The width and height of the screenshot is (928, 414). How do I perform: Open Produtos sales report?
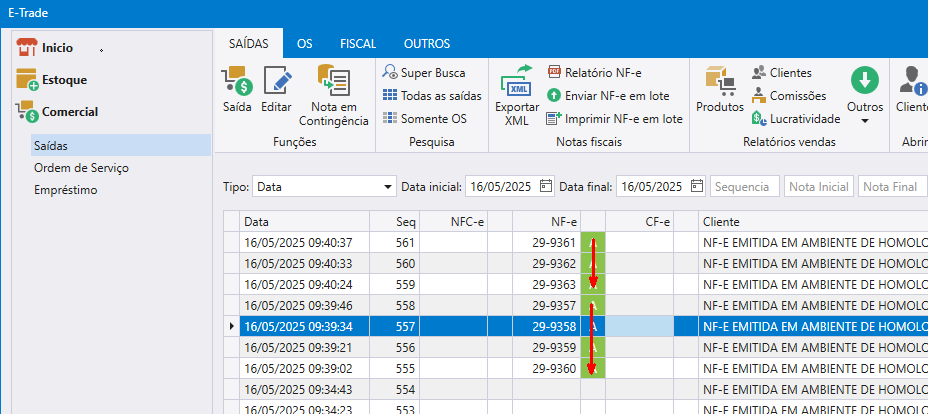click(x=720, y=89)
